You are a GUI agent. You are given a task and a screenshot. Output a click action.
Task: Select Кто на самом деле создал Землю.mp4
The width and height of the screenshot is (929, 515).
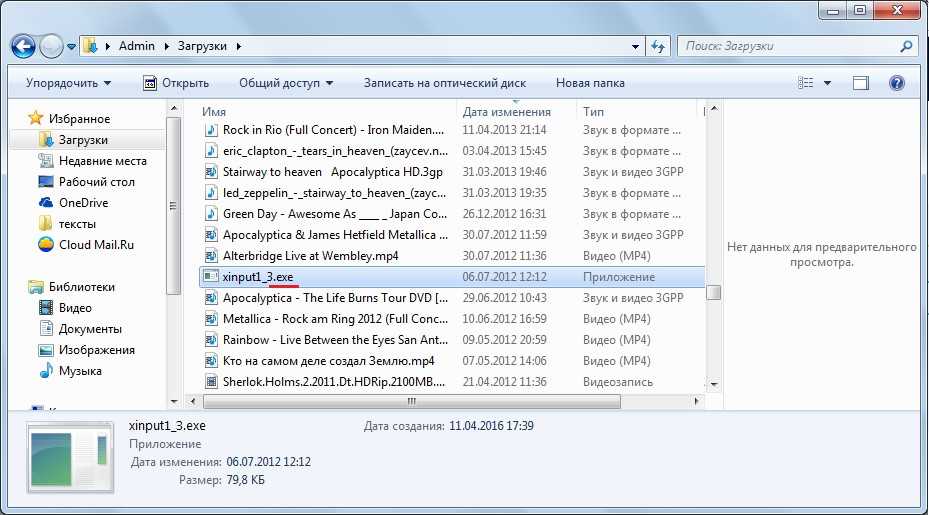tap(328, 361)
